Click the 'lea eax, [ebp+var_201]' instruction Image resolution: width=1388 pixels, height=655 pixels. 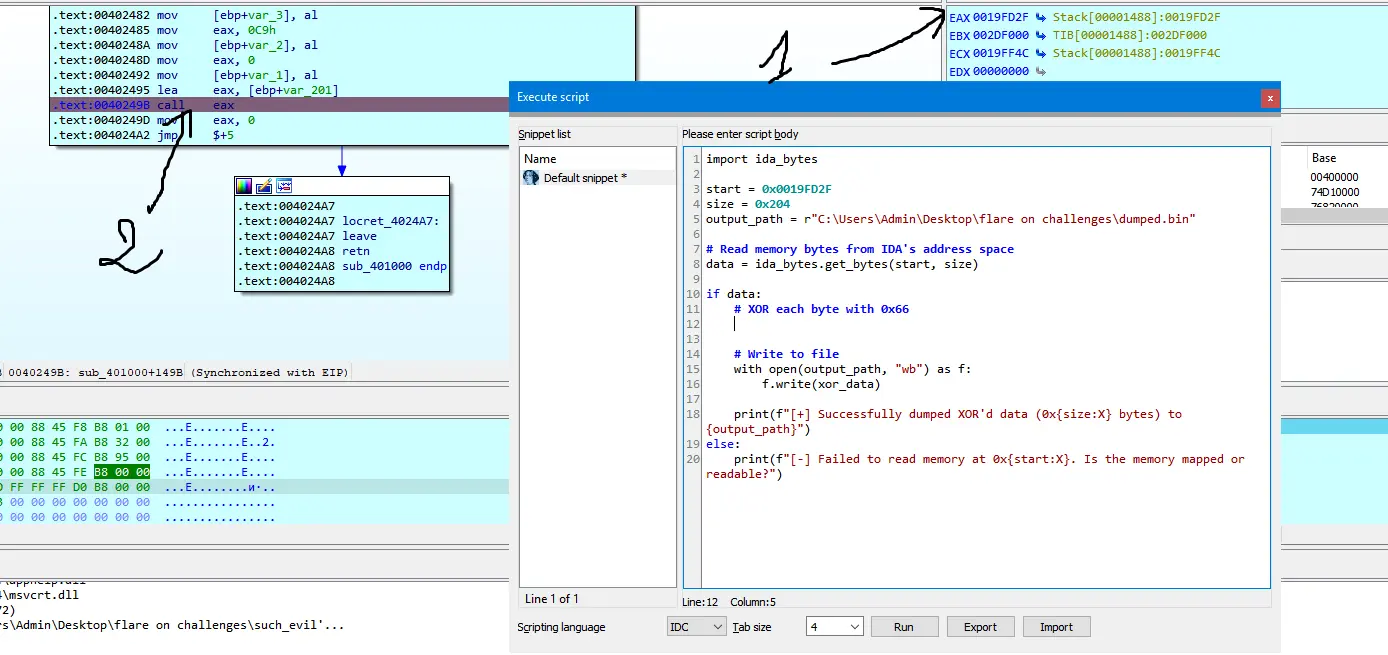pyautogui.click(x=248, y=90)
